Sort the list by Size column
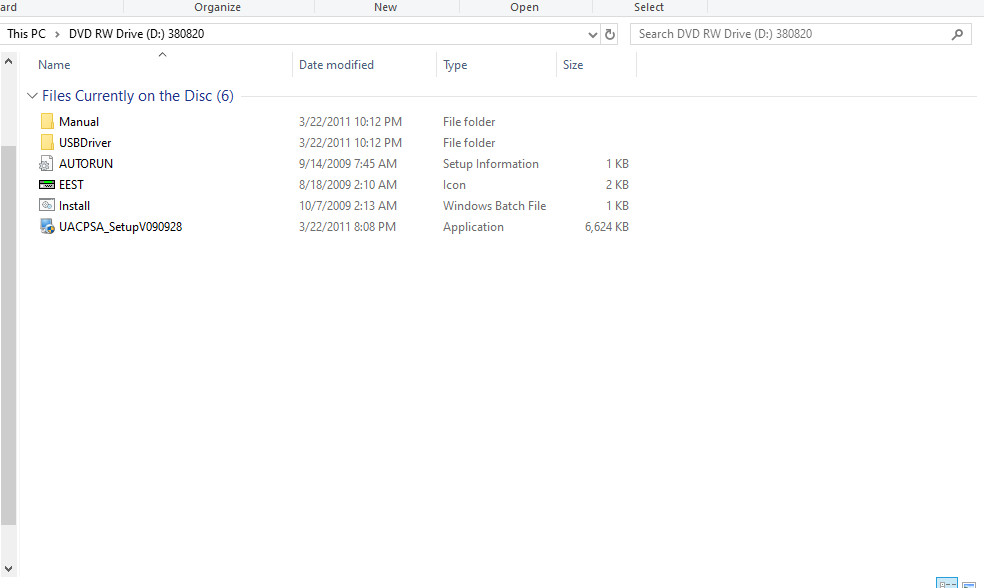Screen dimensions: 984x588 click(x=573, y=65)
